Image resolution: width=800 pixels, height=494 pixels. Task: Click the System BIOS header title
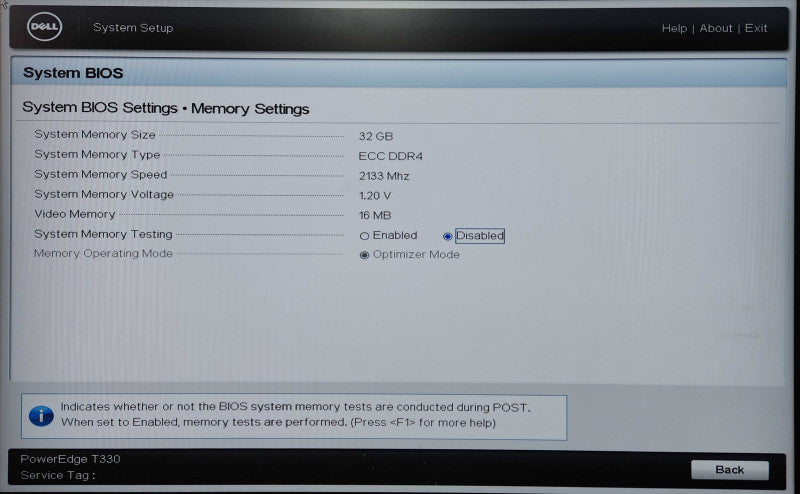(73, 73)
